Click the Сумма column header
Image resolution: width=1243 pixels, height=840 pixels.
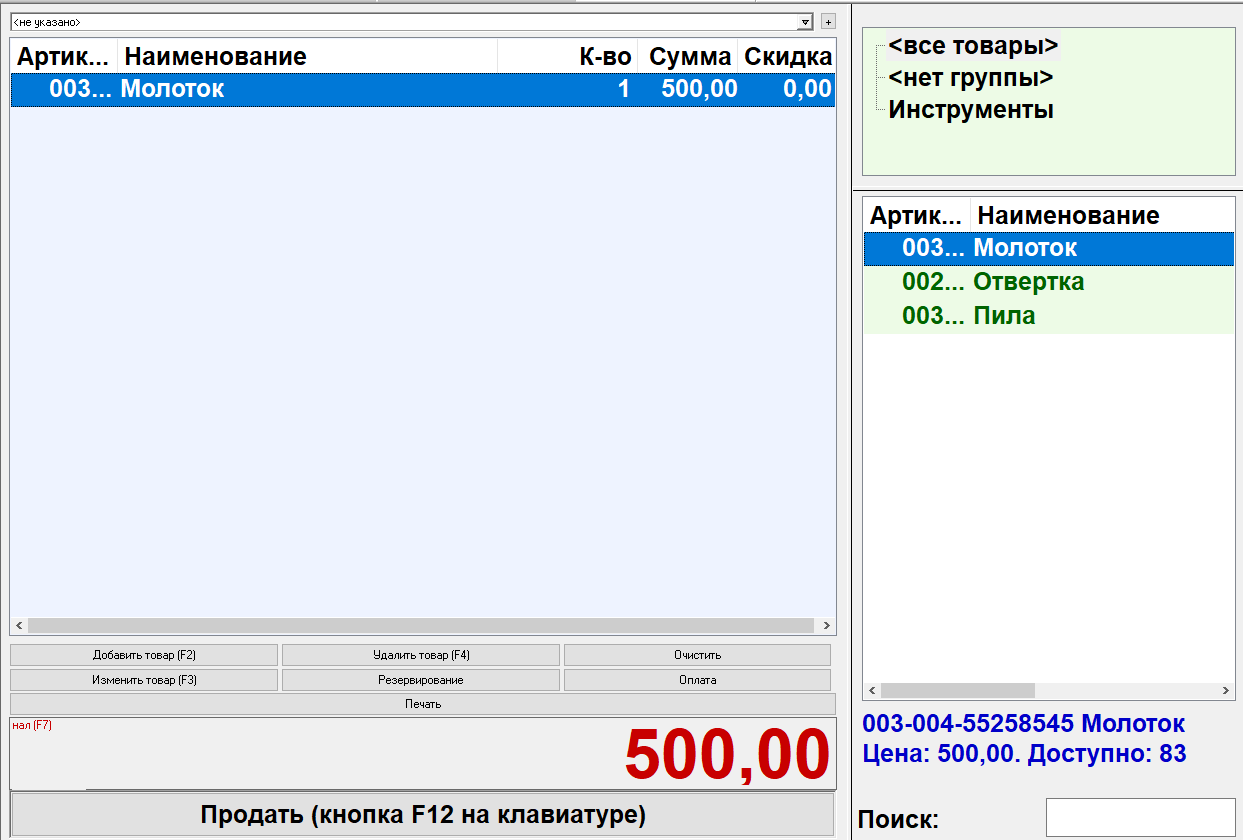(688, 56)
